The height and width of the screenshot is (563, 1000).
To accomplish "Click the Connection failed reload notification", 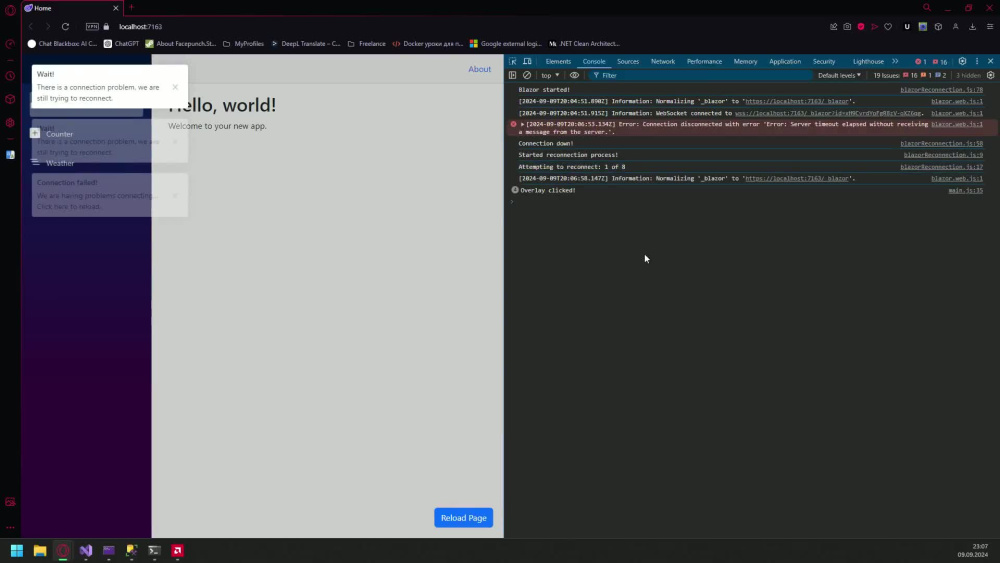I will point(110,194).
